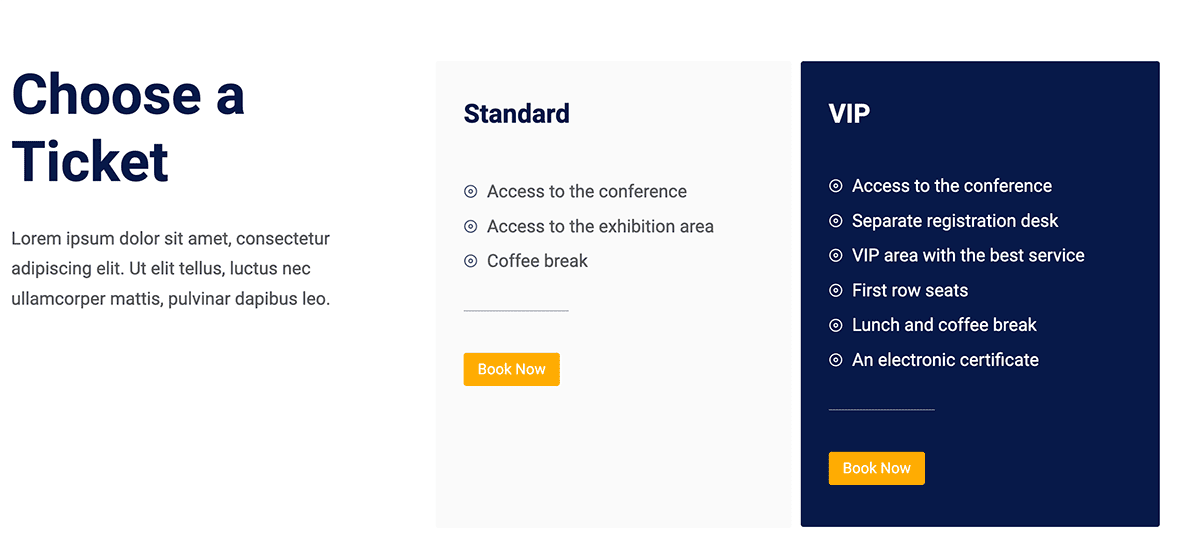Select the 'Standard' ticket heading
The width and height of the screenshot is (1200, 554).
(517, 114)
